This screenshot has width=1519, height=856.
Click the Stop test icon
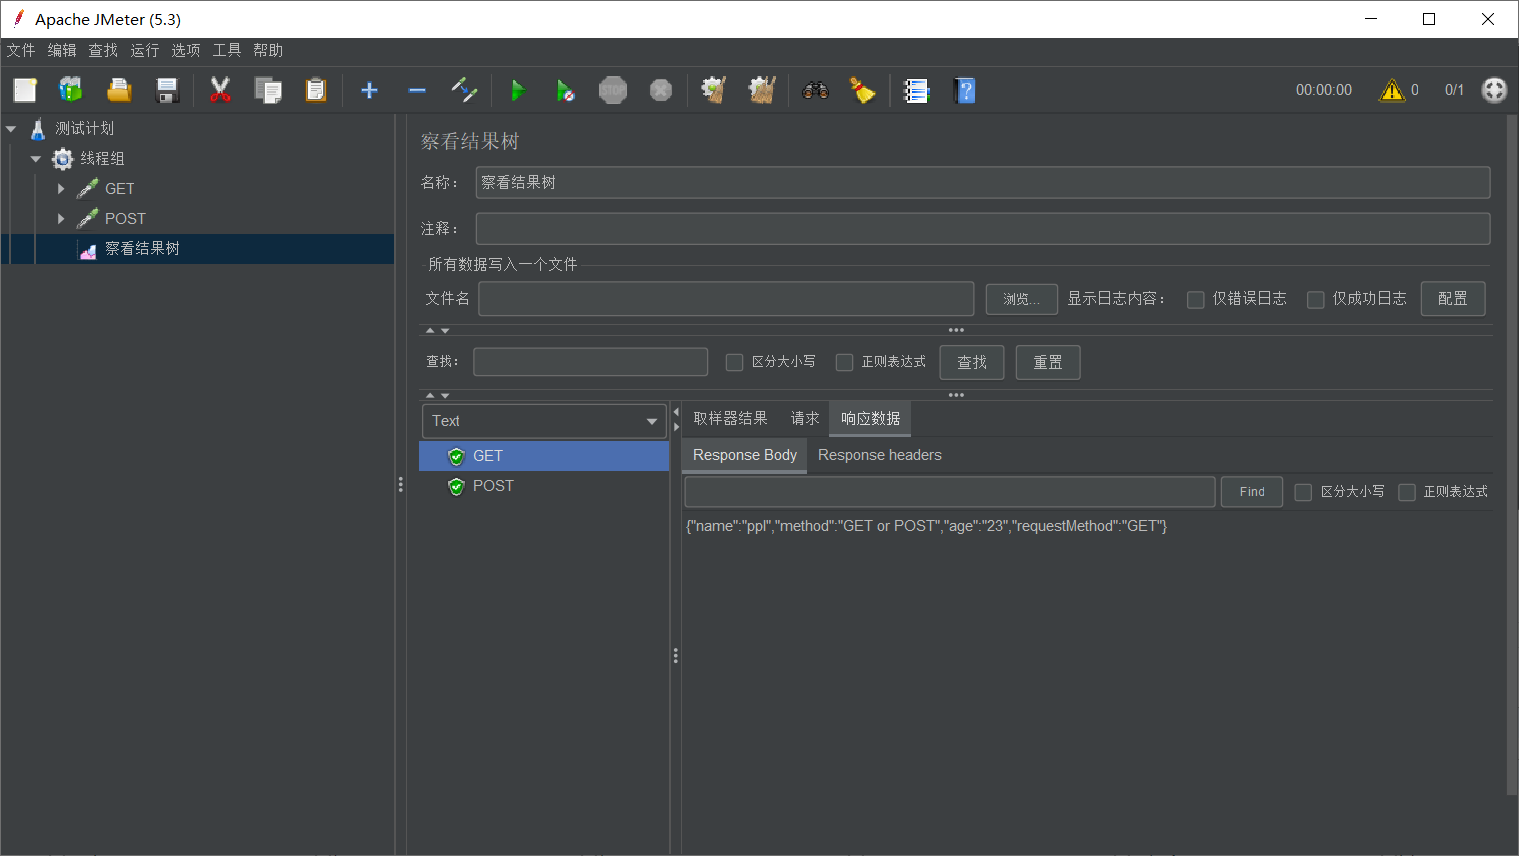click(613, 90)
